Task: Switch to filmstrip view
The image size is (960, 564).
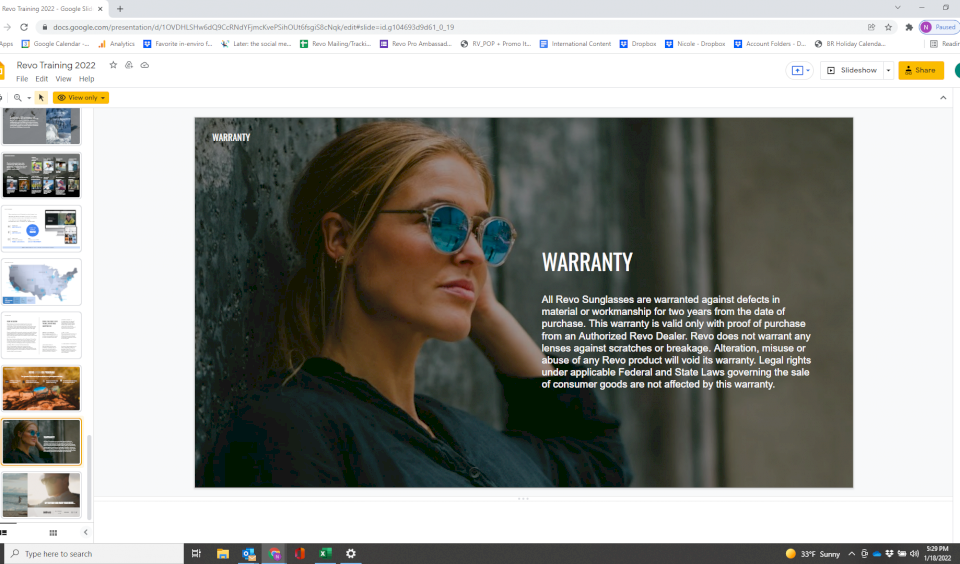Action: tap(3, 533)
